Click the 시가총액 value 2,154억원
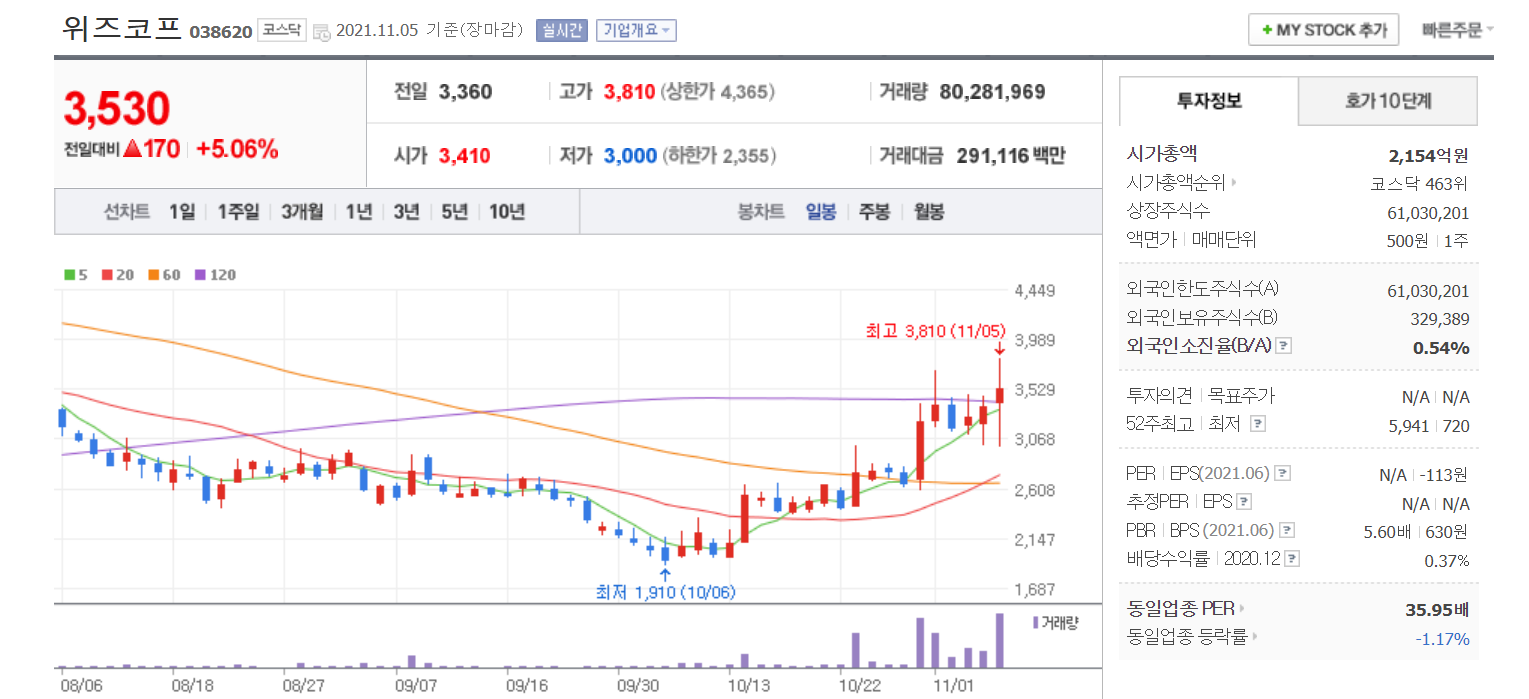Image resolution: width=1529 pixels, height=699 pixels. click(x=1429, y=156)
